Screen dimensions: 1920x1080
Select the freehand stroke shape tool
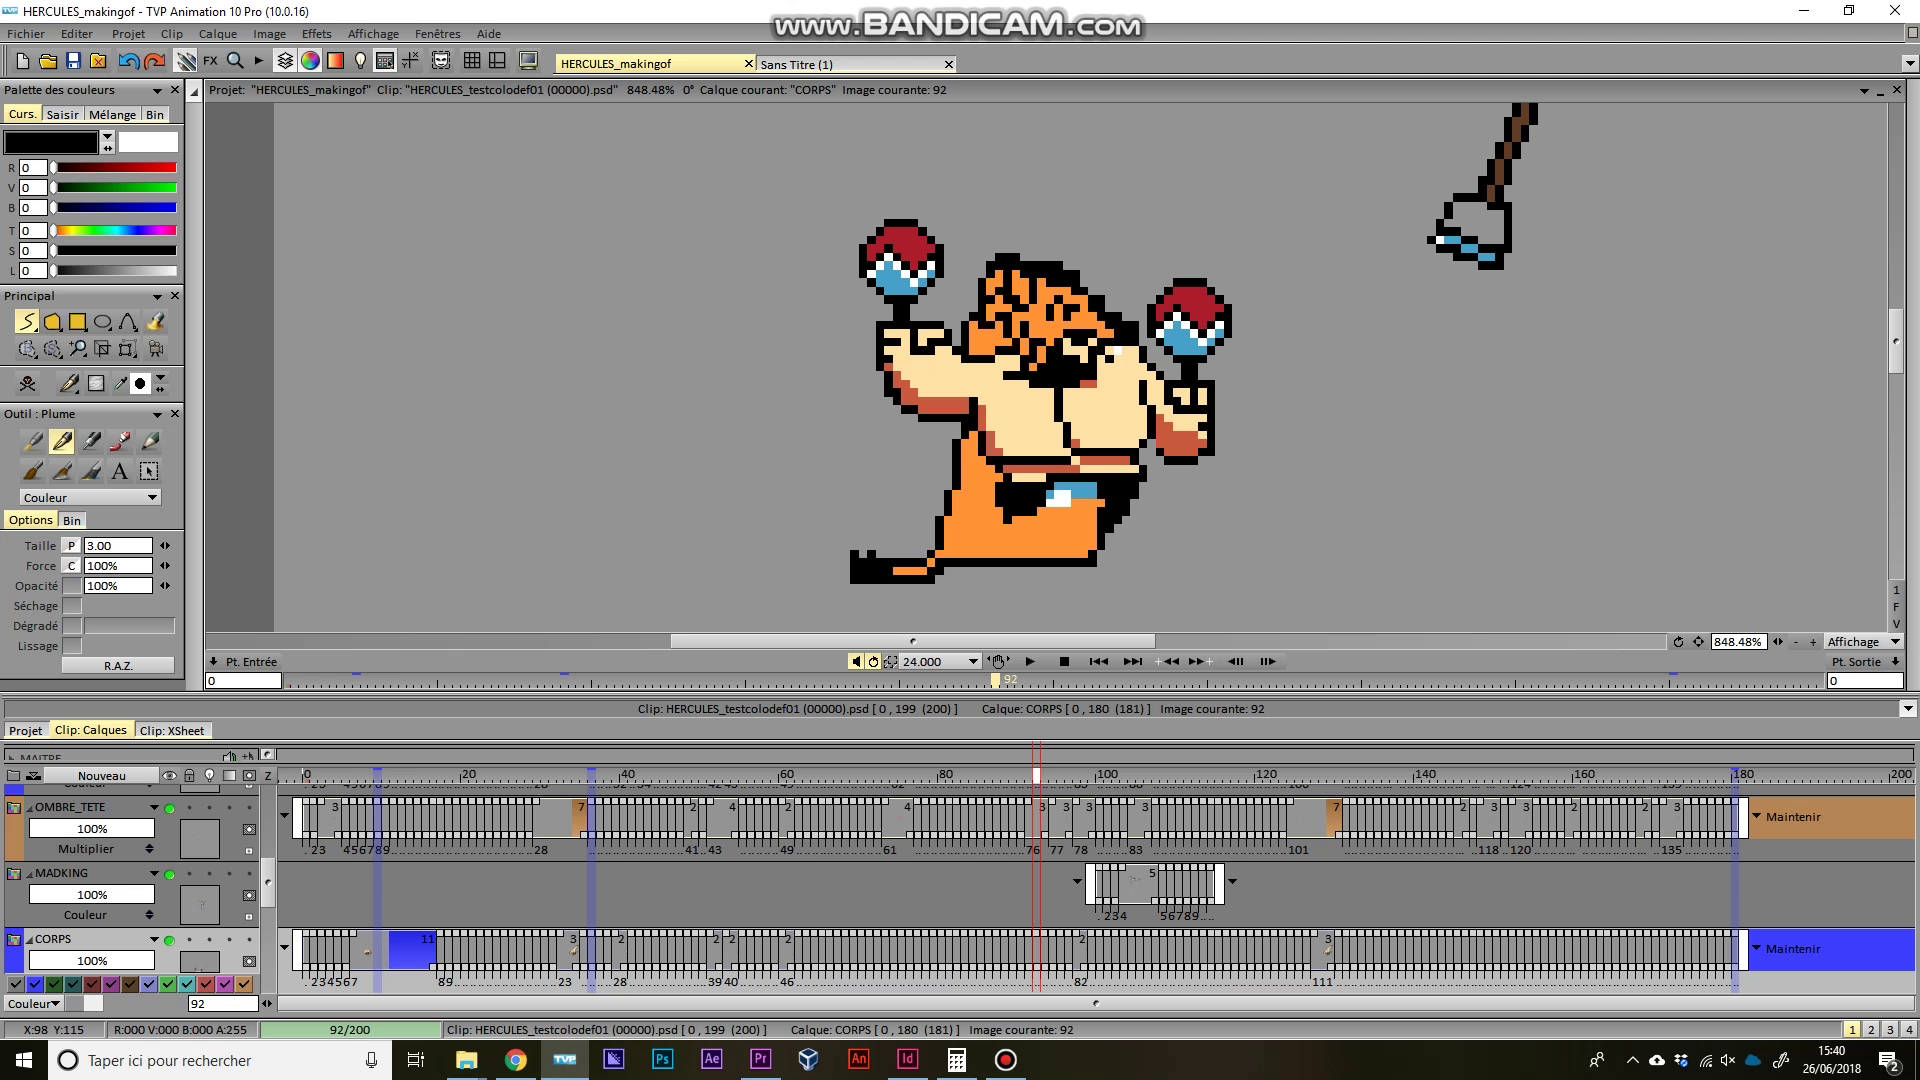pyautogui.click(x=27, y=322)
